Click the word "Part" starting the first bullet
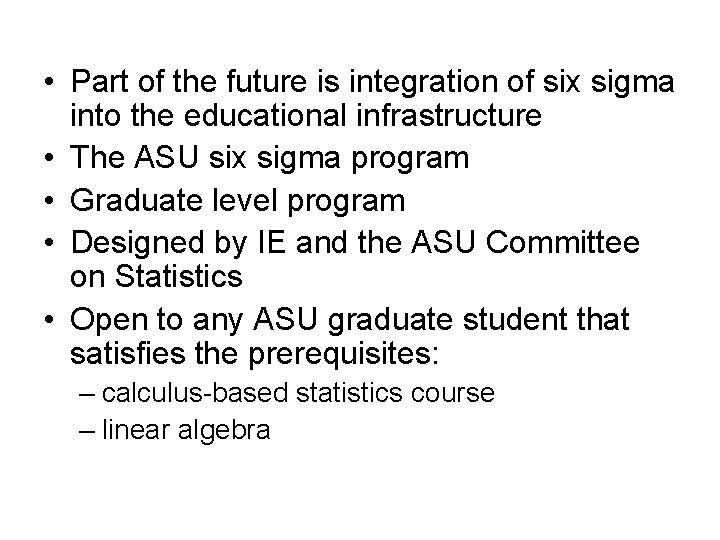Viewport: 720px width, 540px height. (99, 81)
